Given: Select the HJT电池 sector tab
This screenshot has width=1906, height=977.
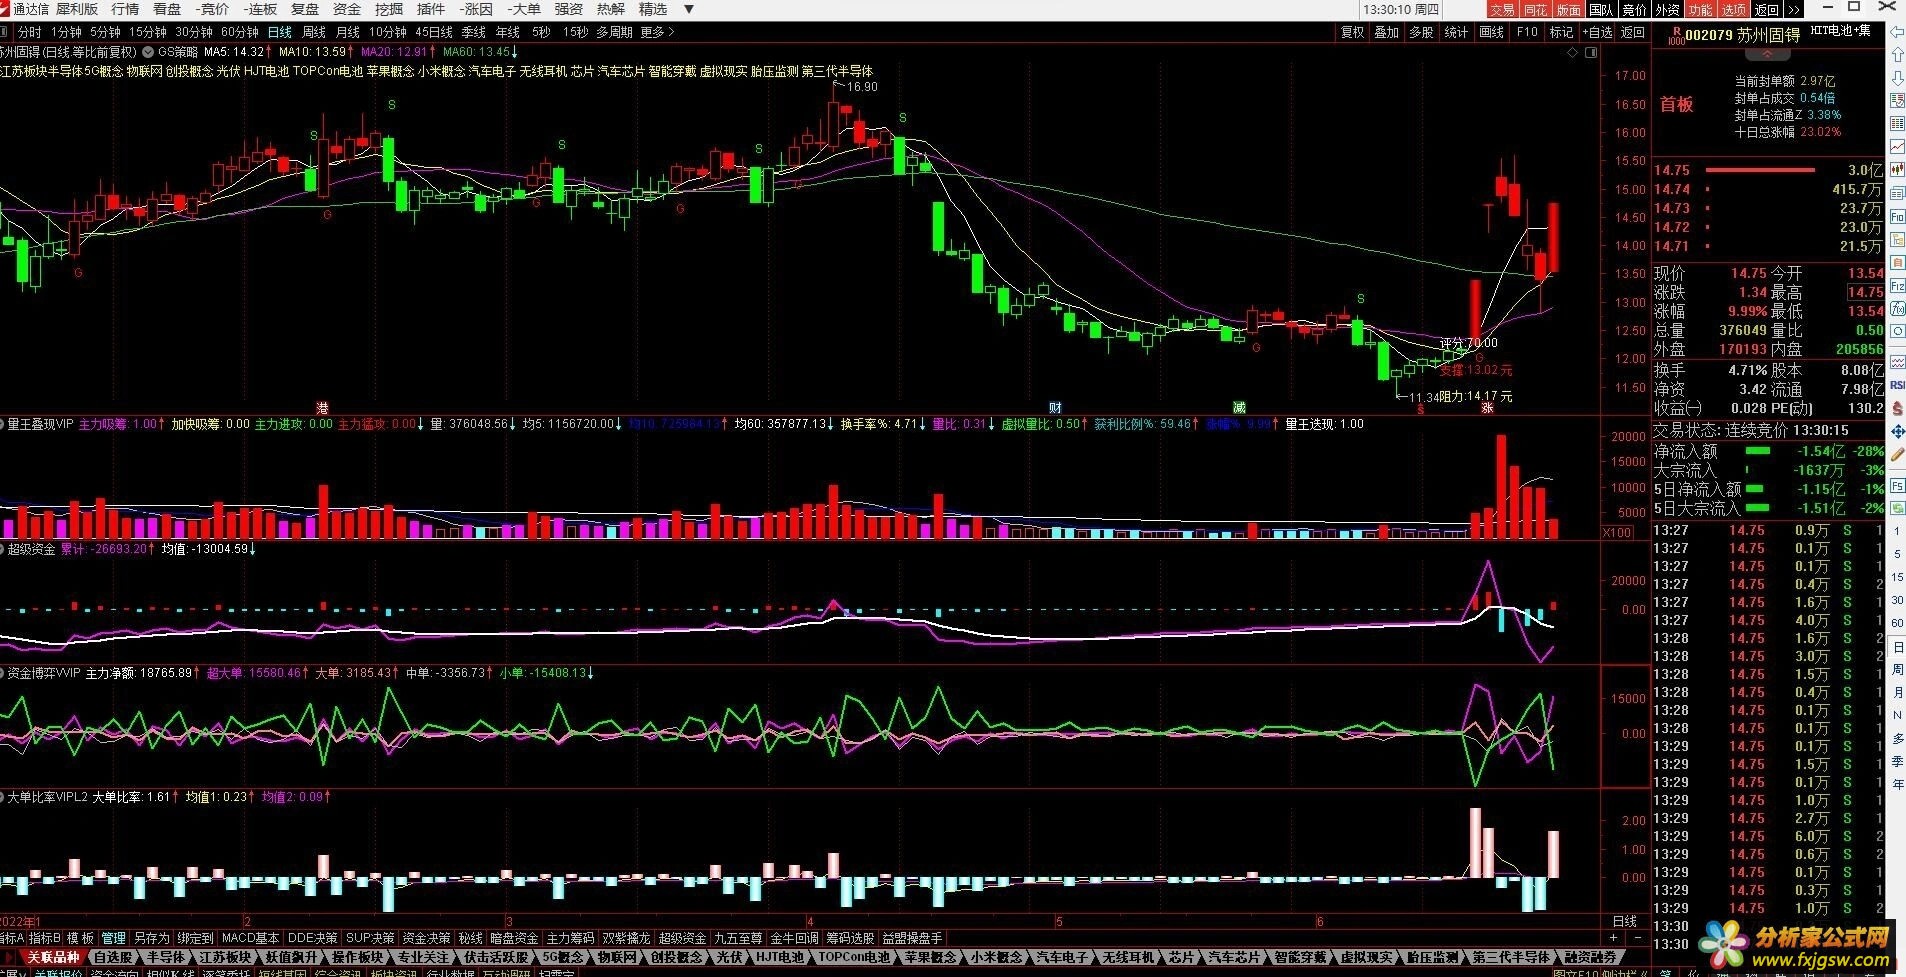Looking at the screenshot, I should (x=779, y=957).
